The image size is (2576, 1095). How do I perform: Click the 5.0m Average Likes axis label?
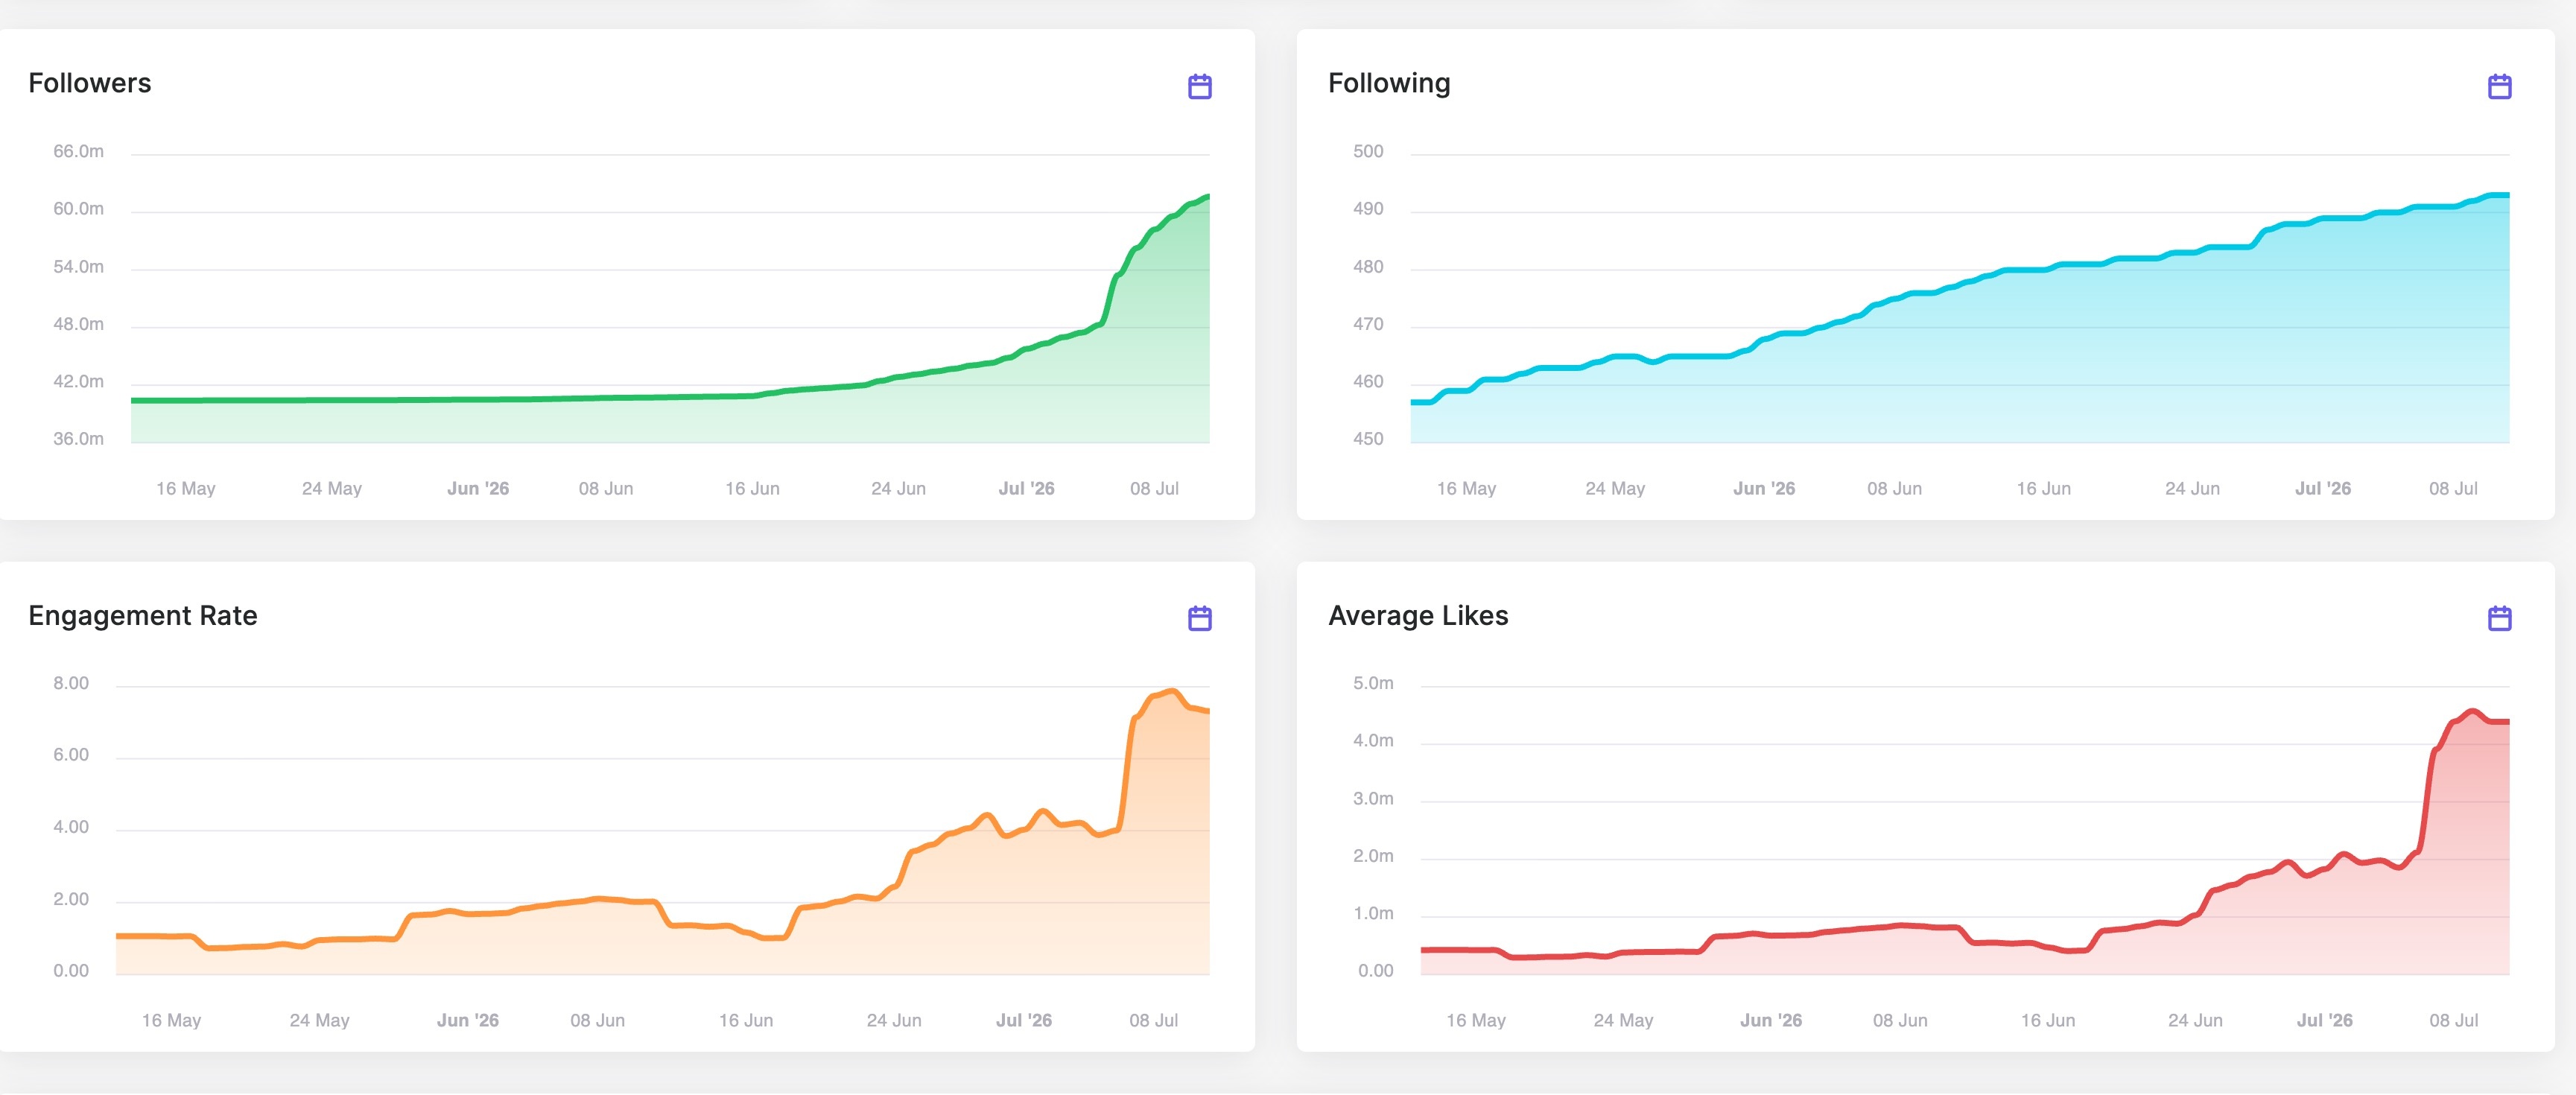click(x=1373, y=683)
